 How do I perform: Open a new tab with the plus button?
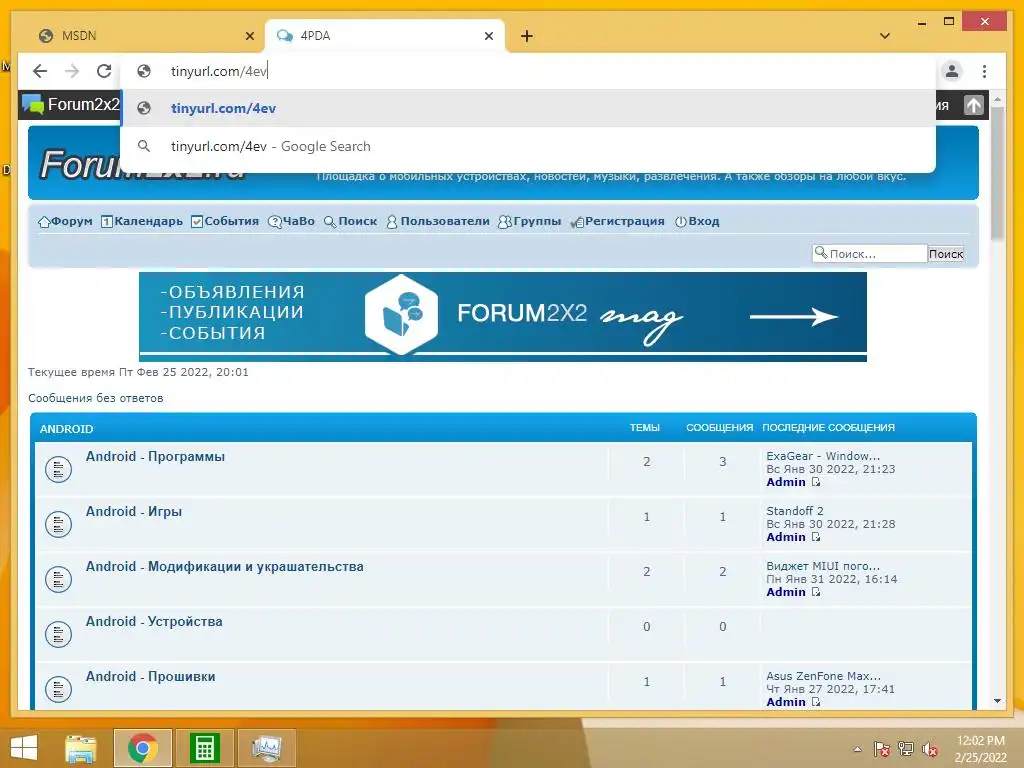527,36
